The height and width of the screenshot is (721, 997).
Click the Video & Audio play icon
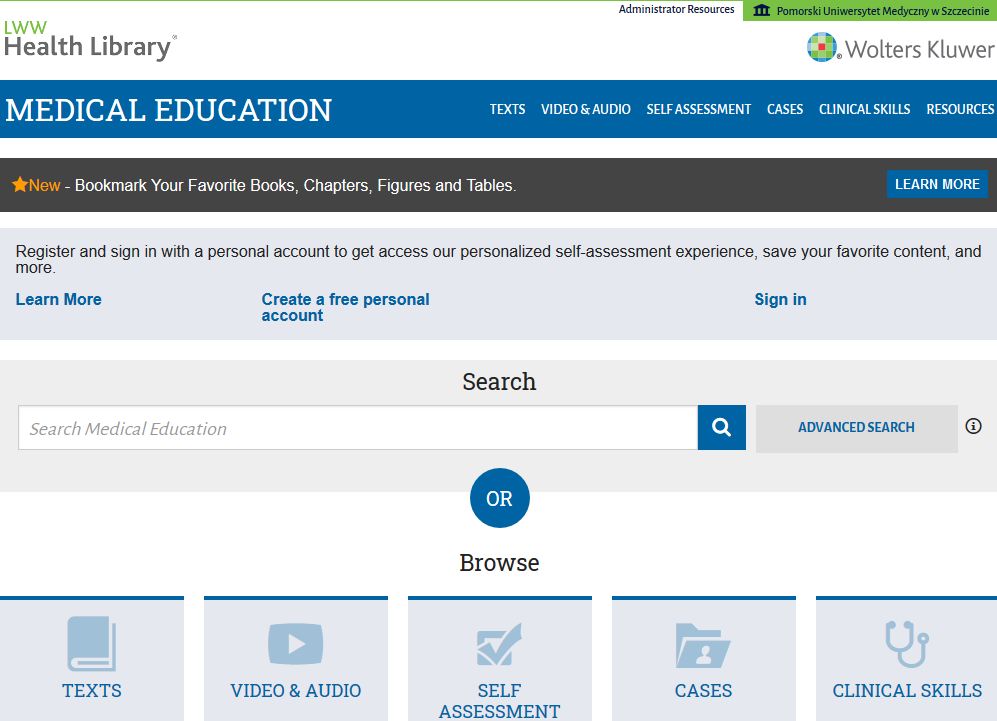point(295,643)
